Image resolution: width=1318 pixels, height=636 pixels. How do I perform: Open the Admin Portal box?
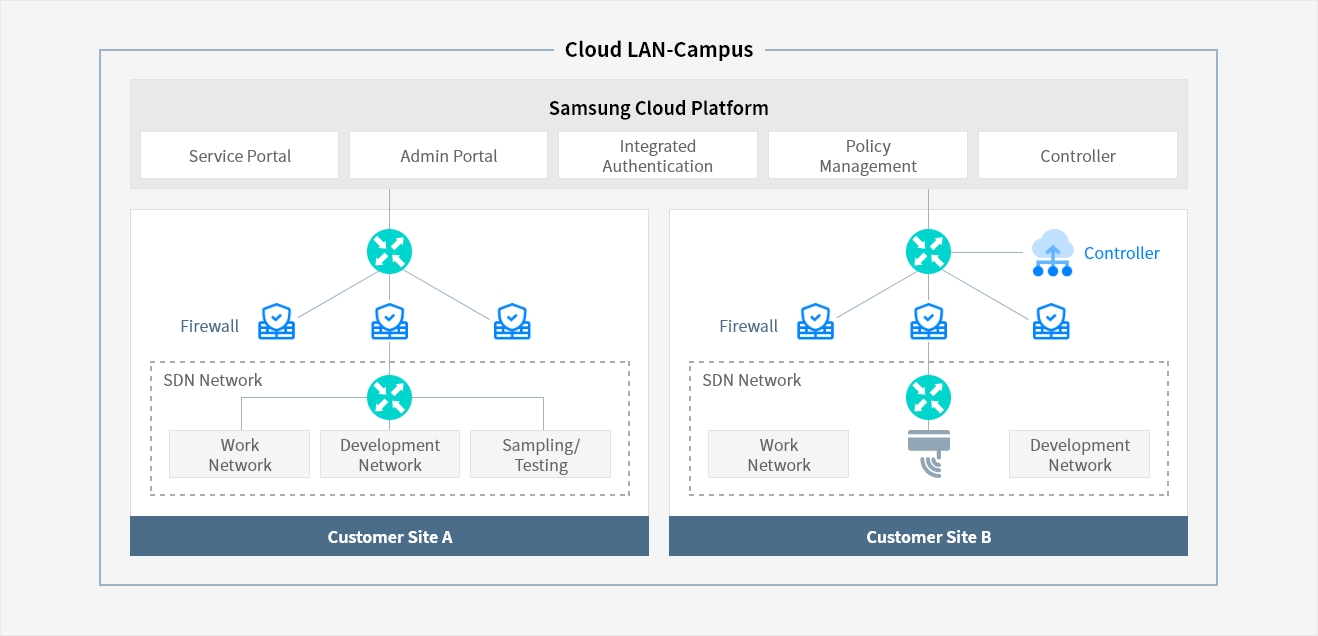click(x=448, y=156)
